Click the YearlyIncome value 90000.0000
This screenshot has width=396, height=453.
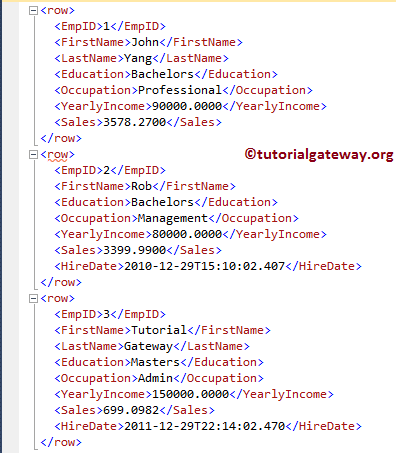187,106
